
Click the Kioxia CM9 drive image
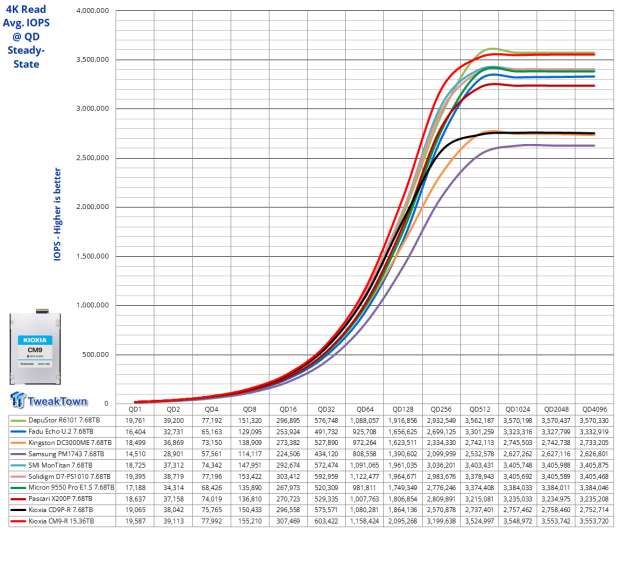point(35,347)
